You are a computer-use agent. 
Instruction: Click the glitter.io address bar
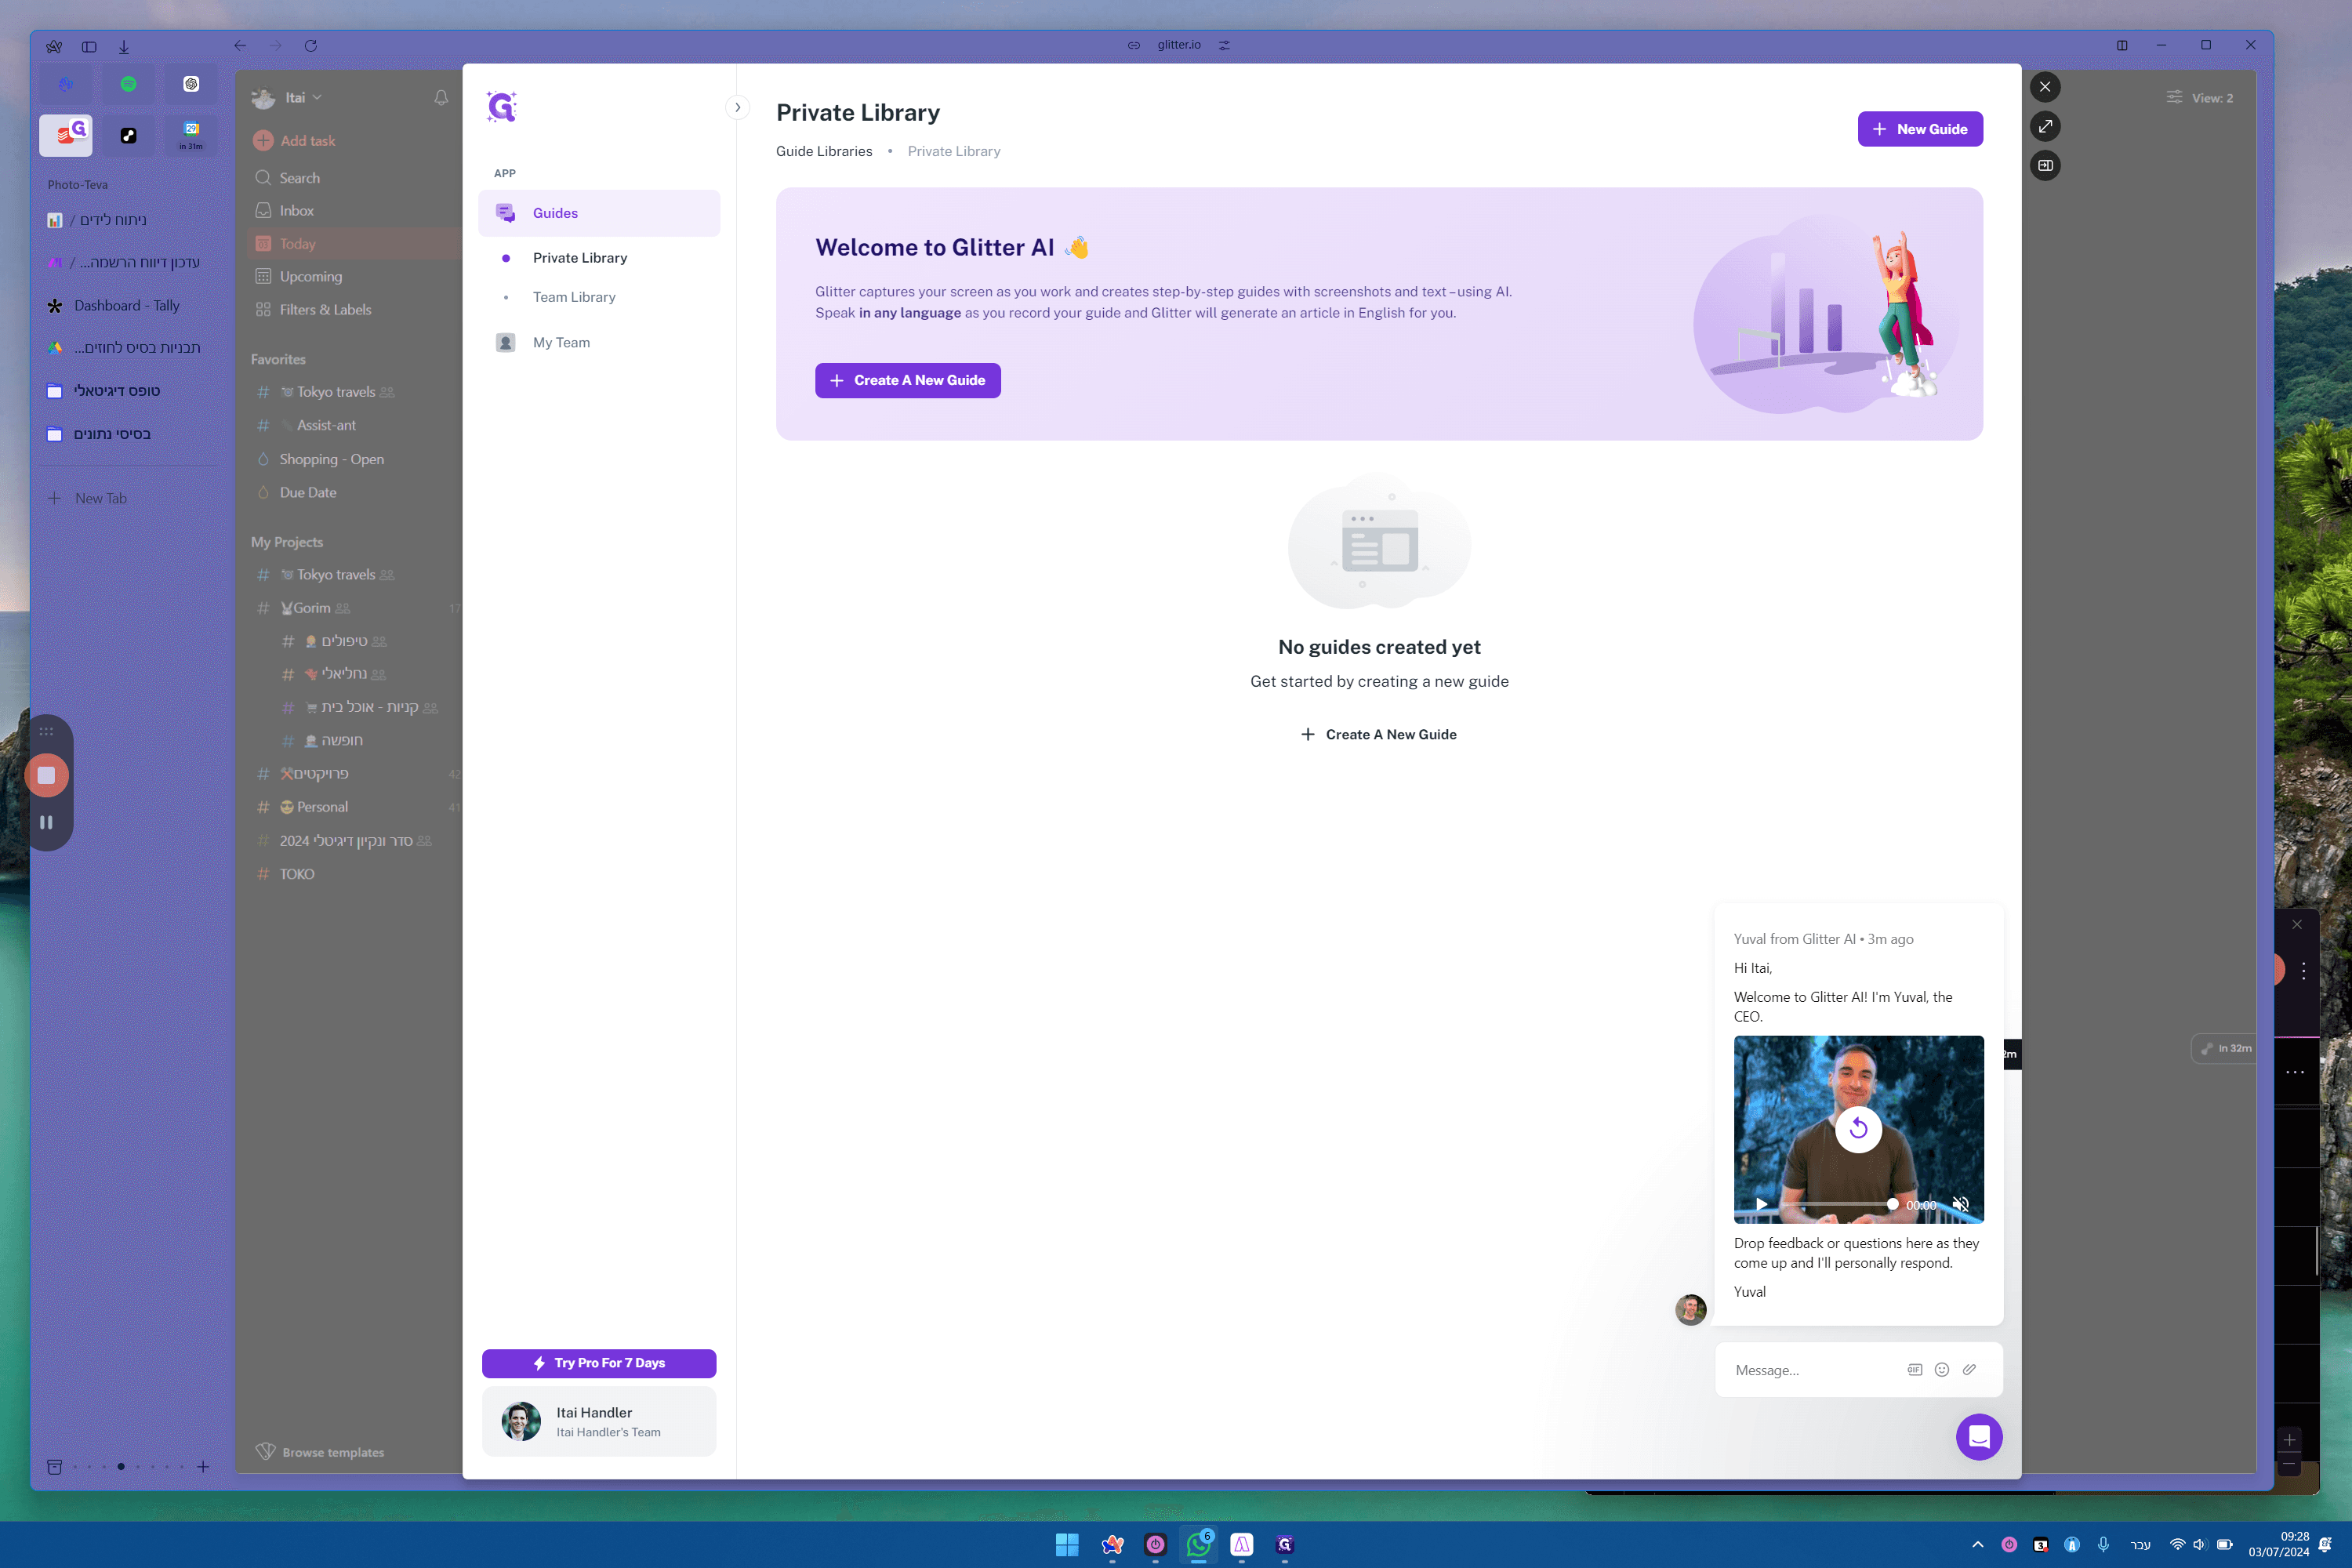pos(1179,45)
